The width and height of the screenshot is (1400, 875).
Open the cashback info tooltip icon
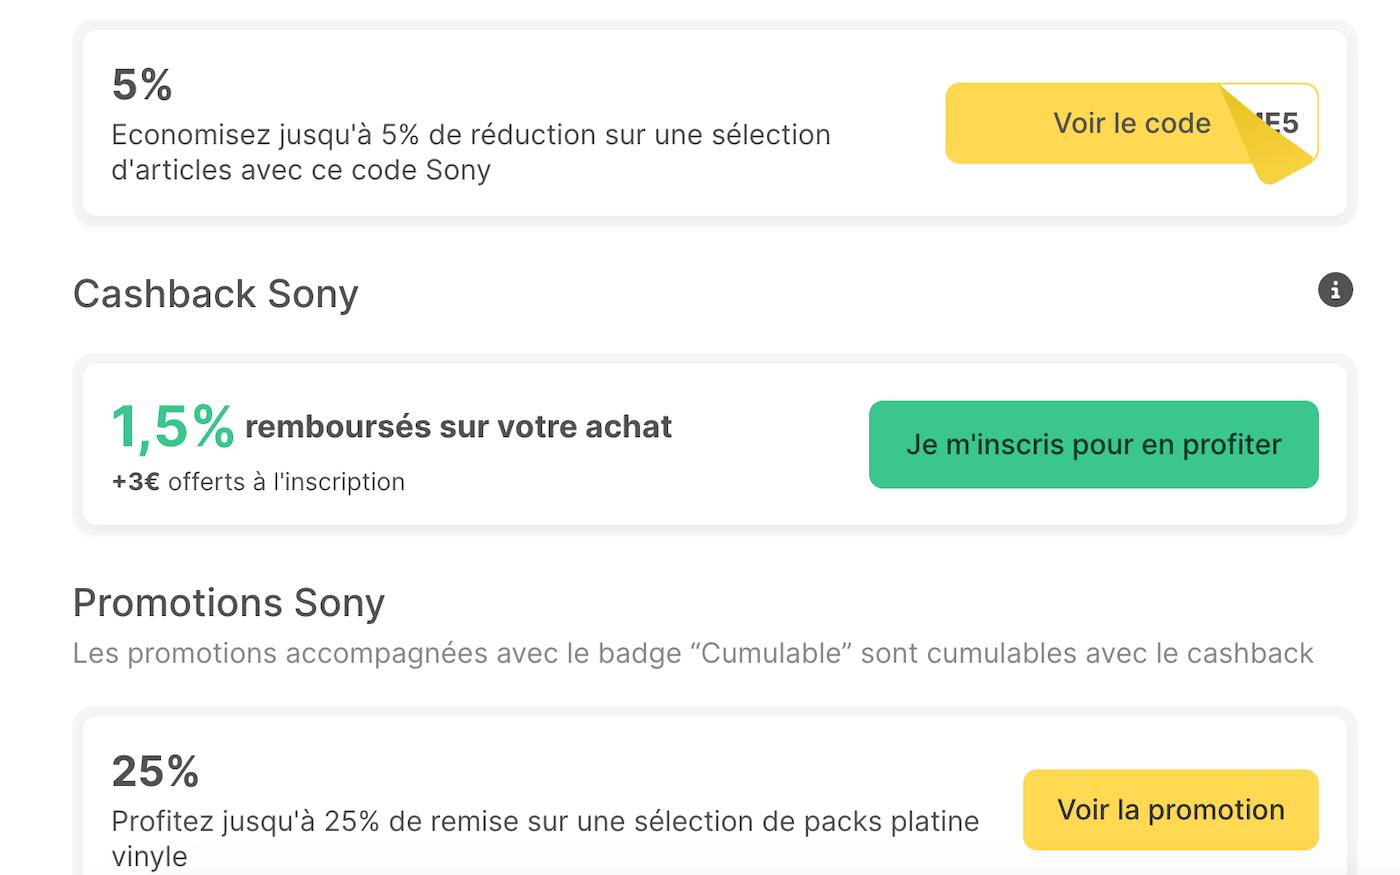coord(1334,291)
